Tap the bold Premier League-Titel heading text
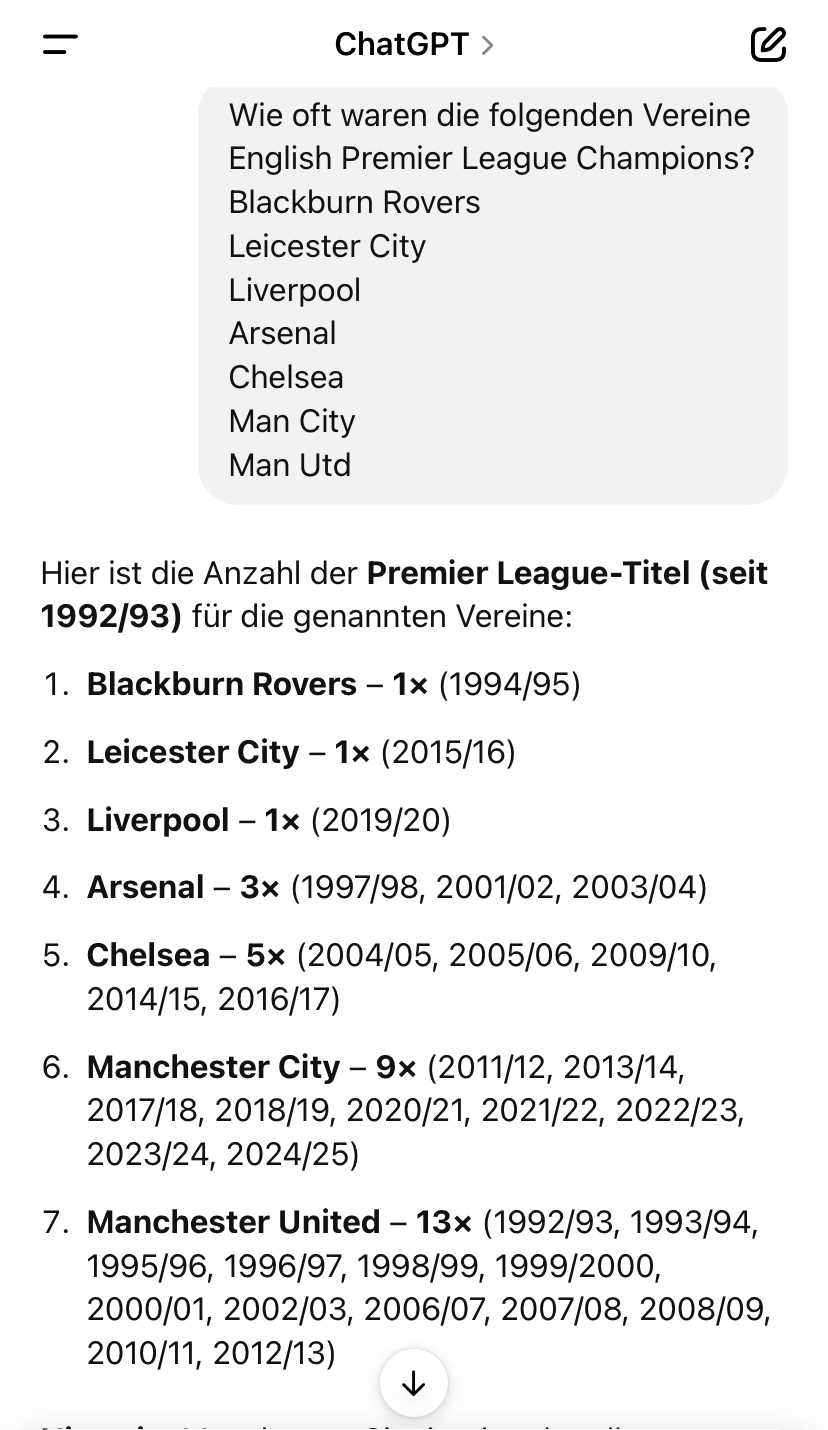This screenshot has height=1430, width=828. 404,595
